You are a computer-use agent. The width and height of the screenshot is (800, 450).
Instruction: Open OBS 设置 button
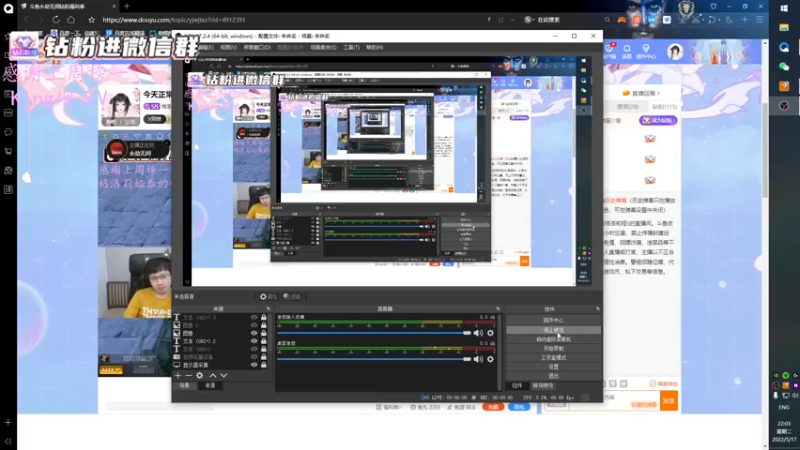tap(553, 367)
